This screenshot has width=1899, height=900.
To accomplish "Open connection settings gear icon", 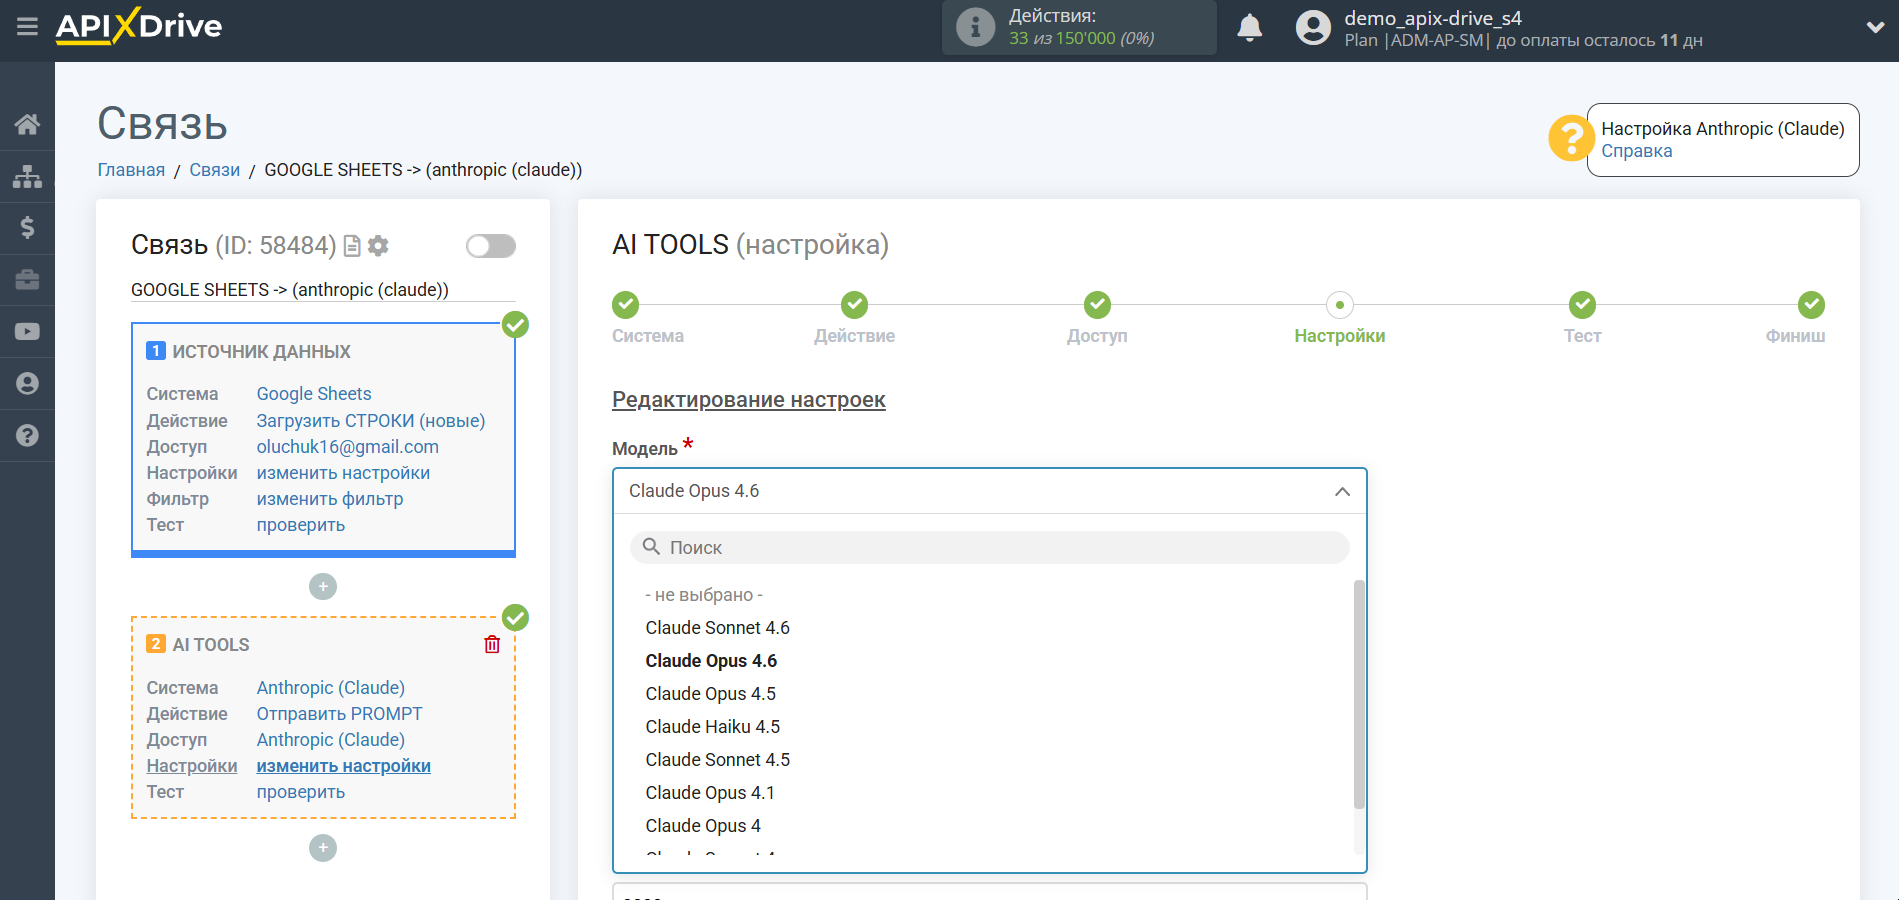I will point(378,246).
